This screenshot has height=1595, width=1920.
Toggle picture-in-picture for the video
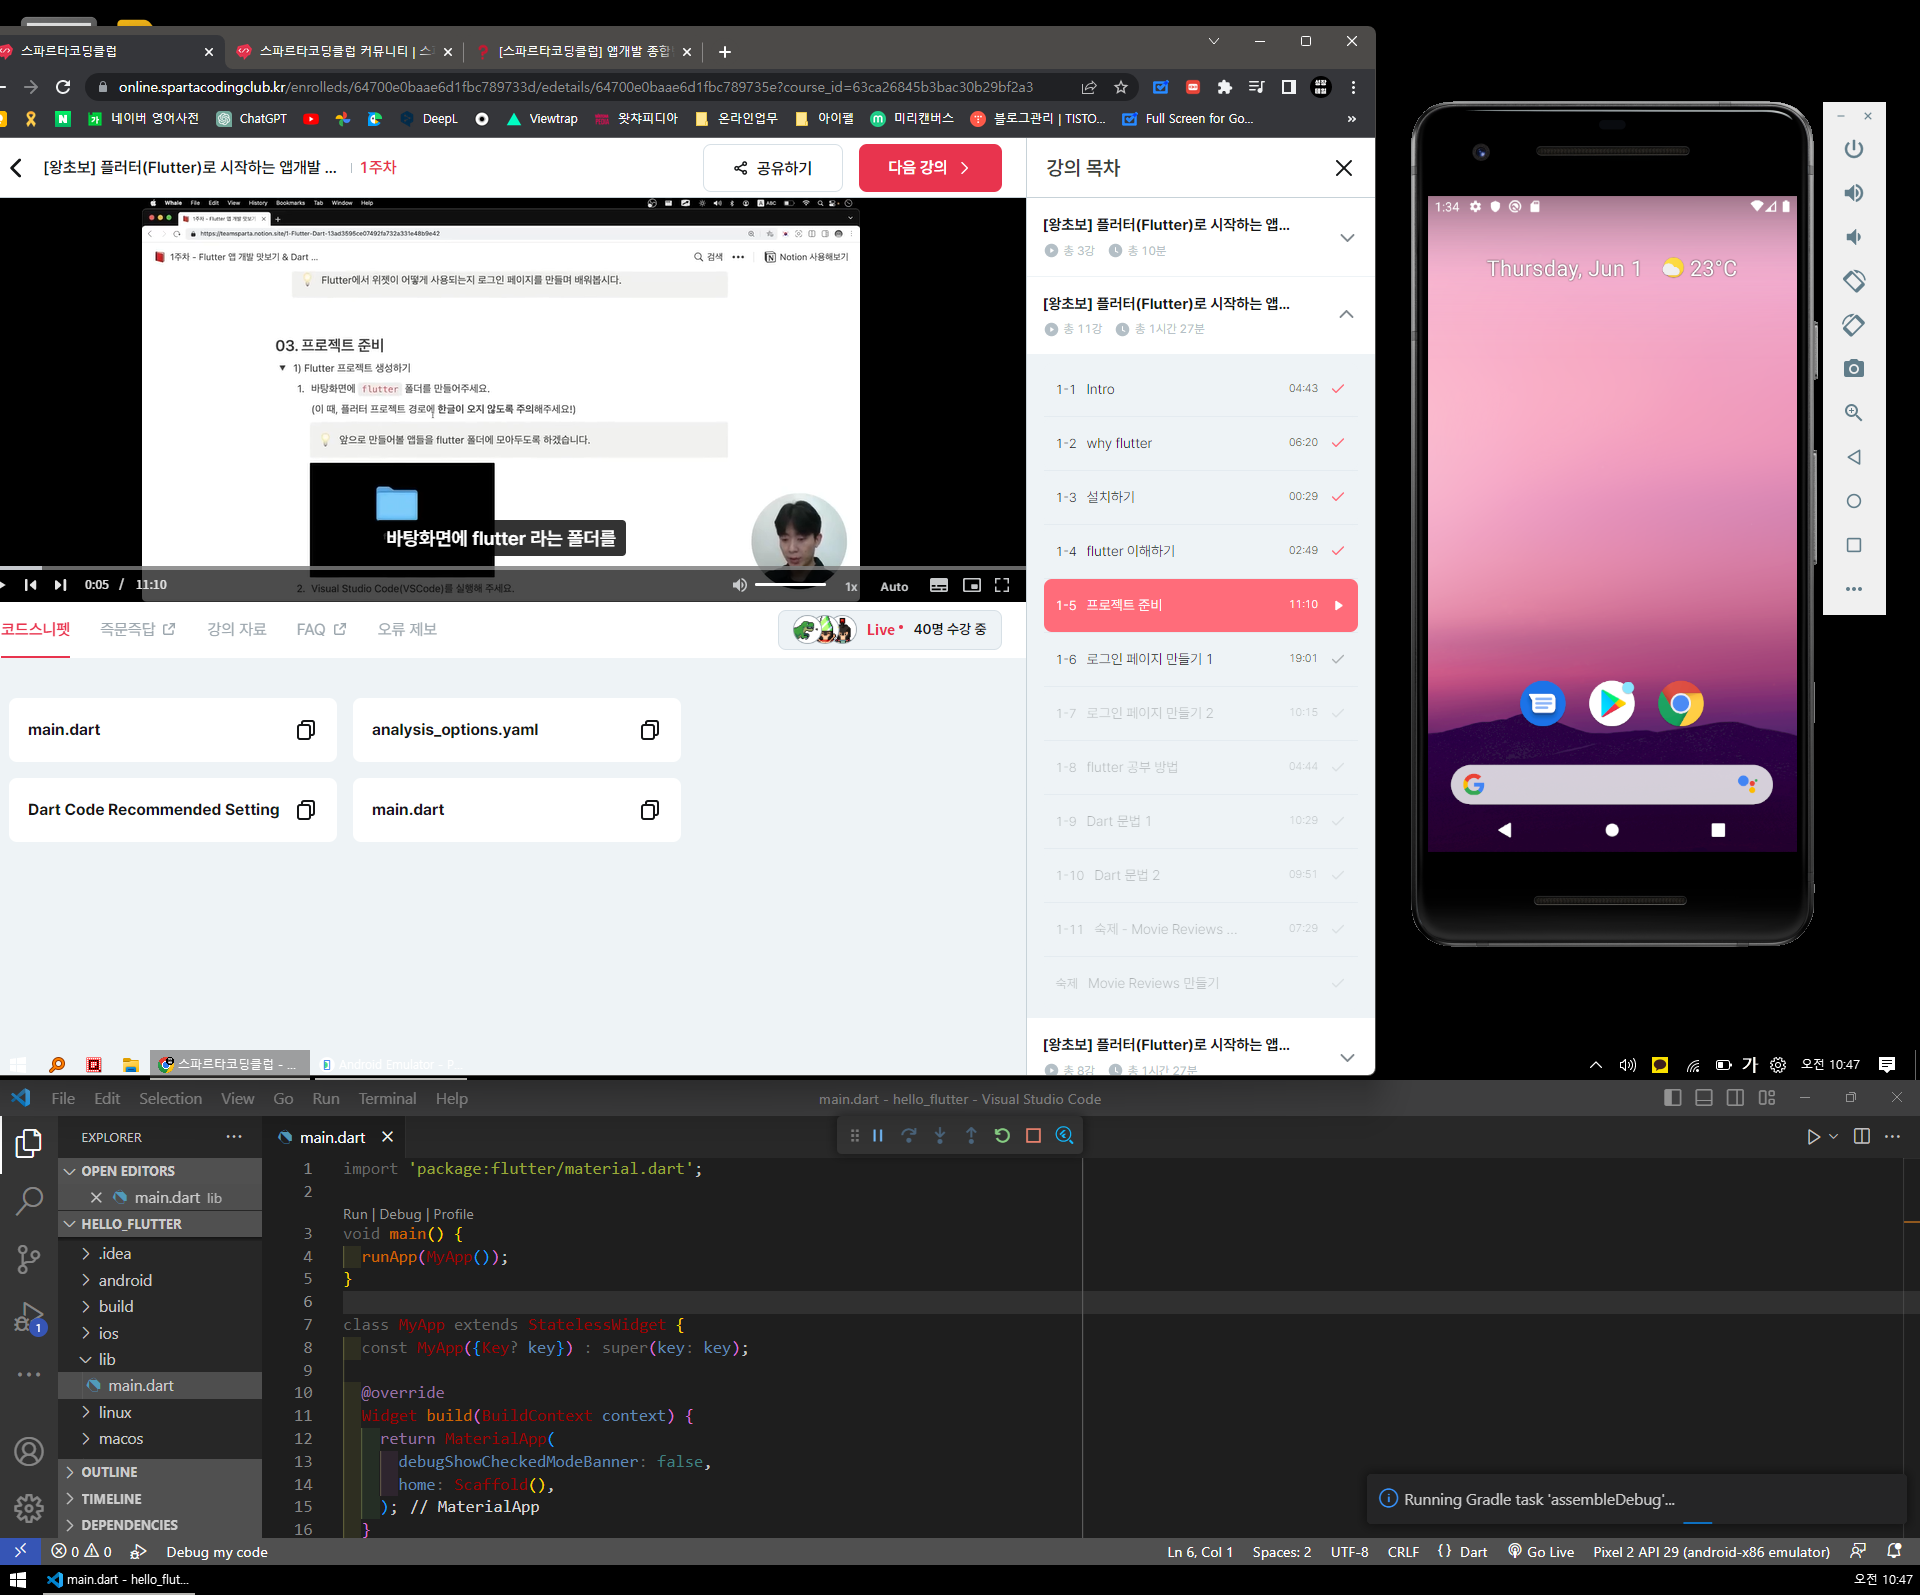pyautogui.click(x=972, y=585)
